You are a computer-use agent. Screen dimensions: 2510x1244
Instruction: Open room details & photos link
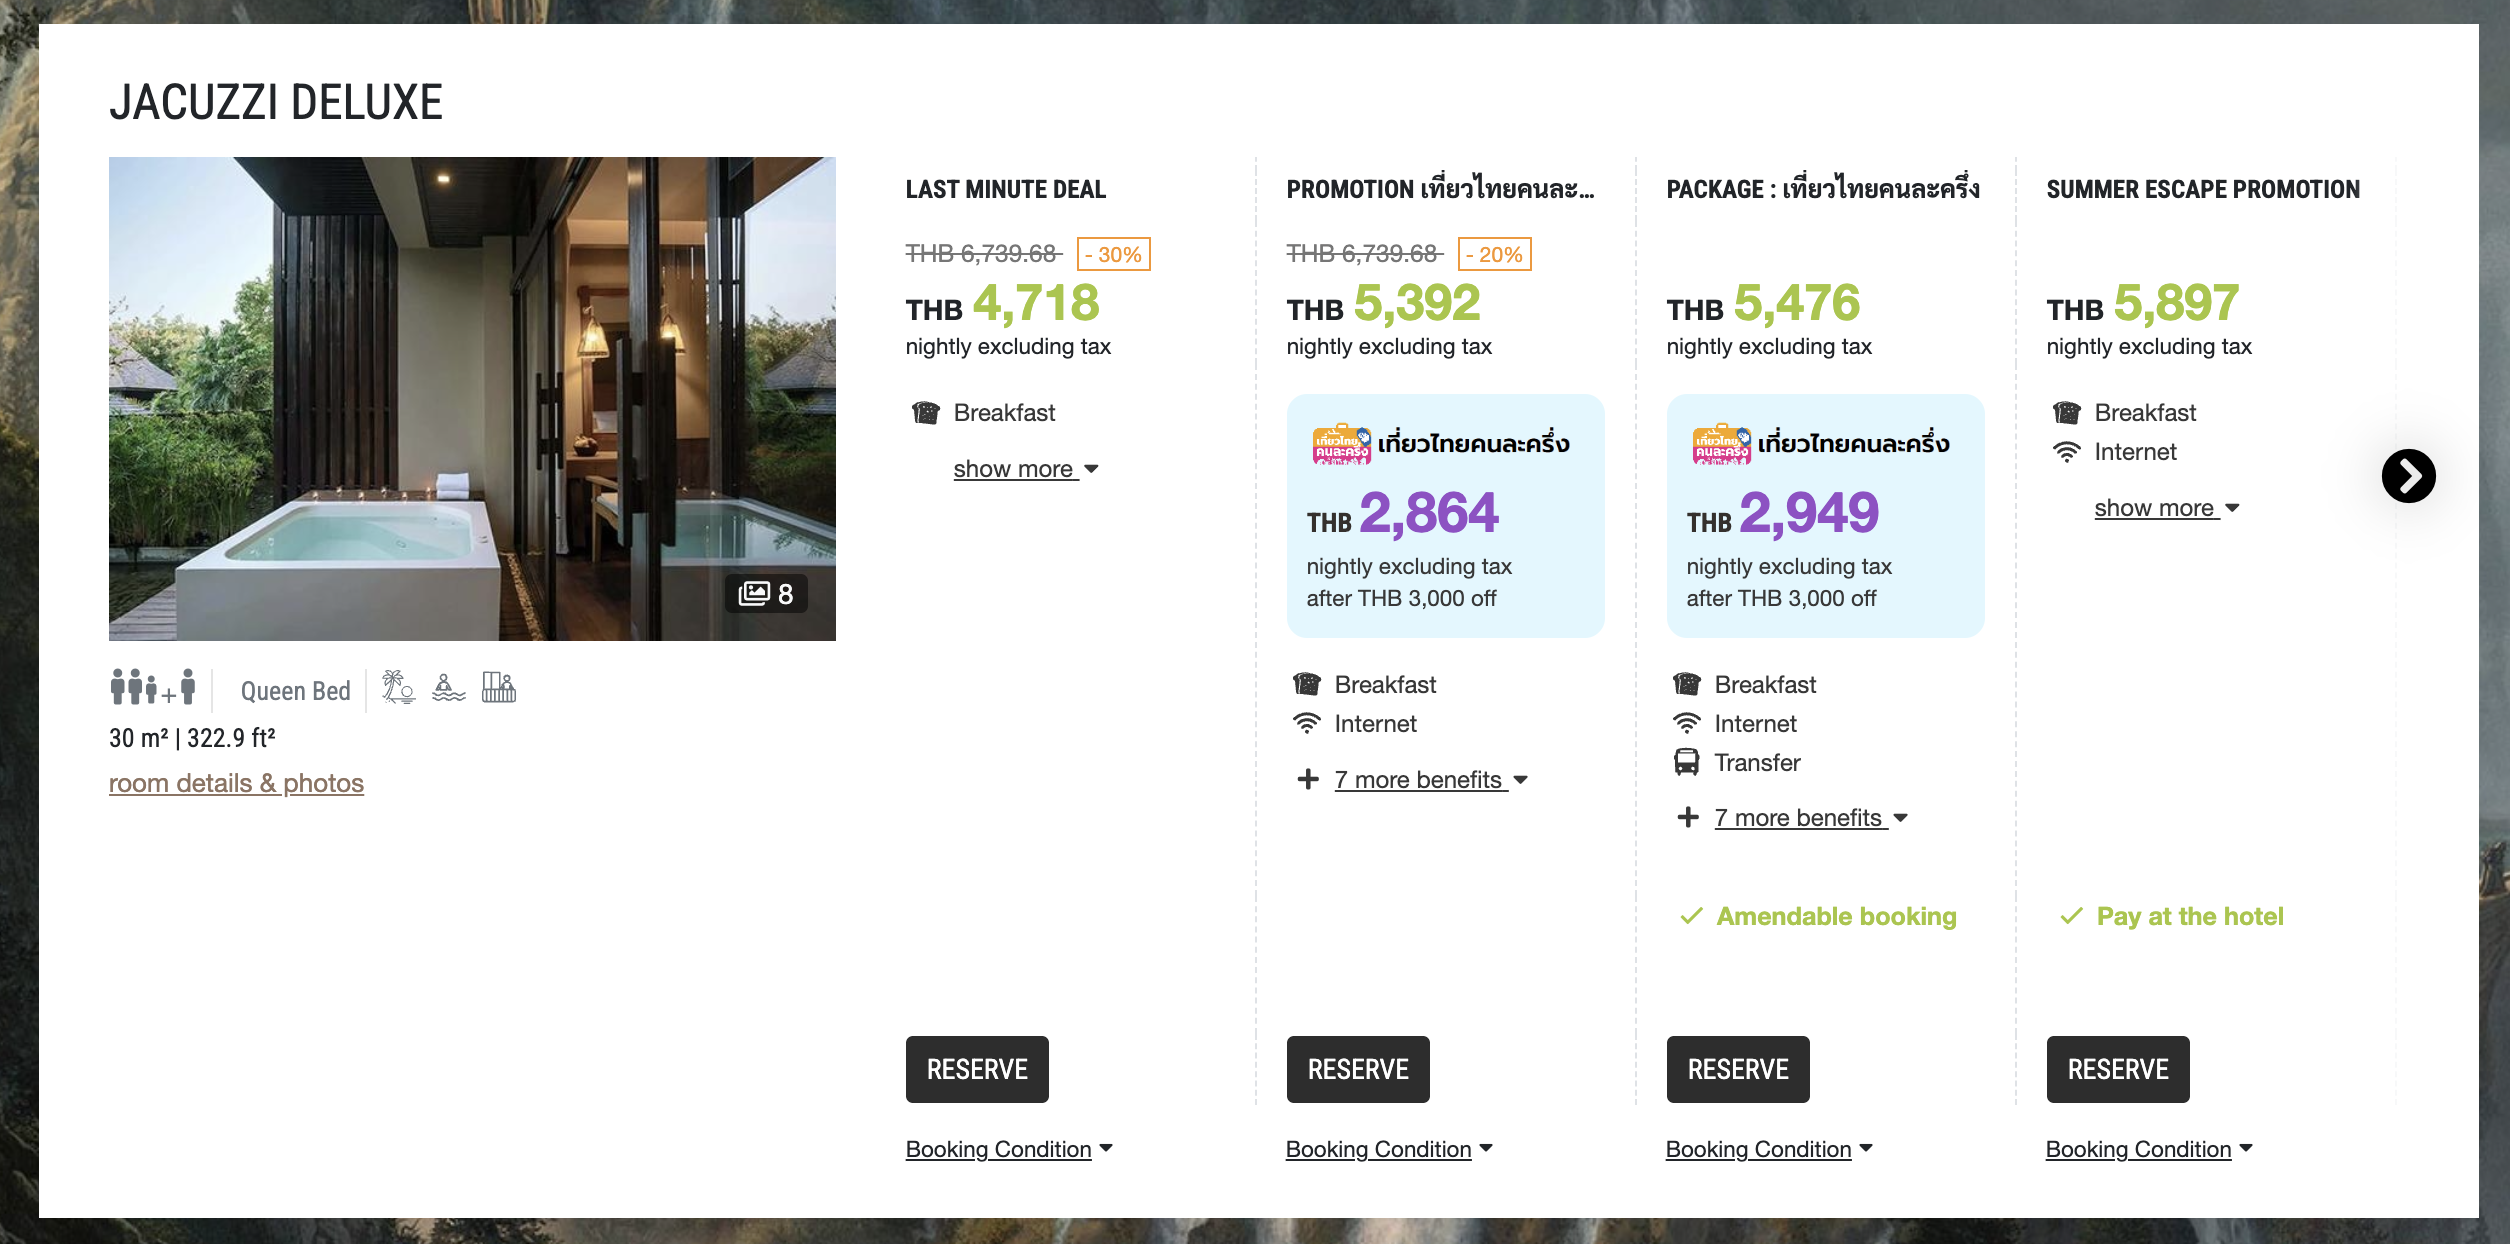236,783
